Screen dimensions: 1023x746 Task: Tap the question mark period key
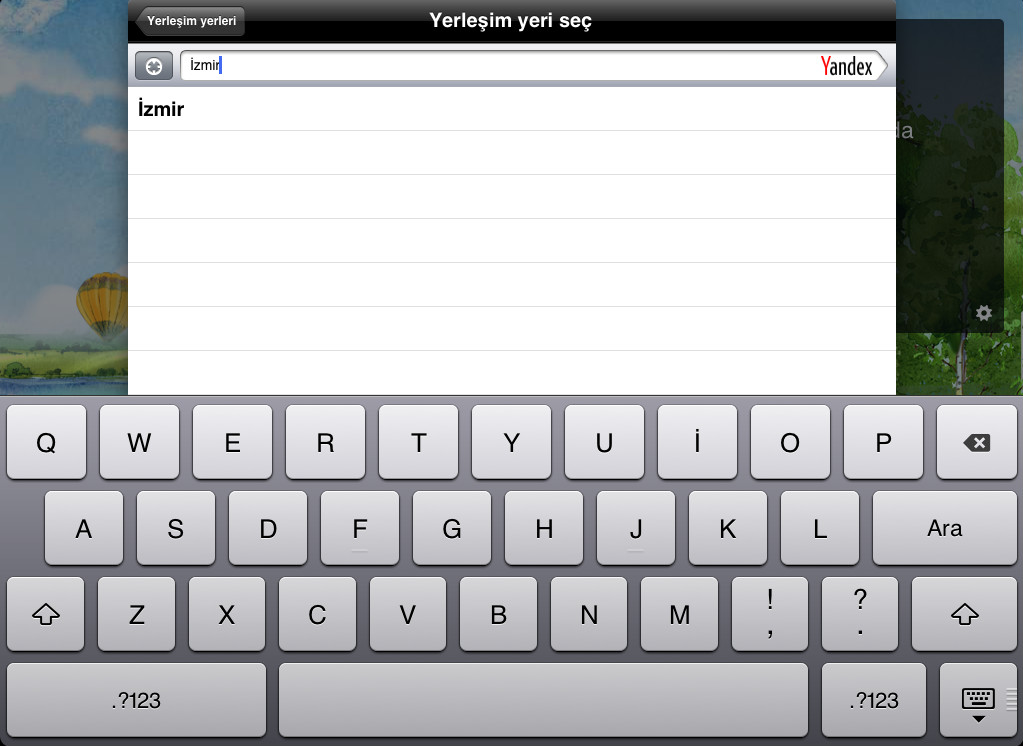coord(860,614)
